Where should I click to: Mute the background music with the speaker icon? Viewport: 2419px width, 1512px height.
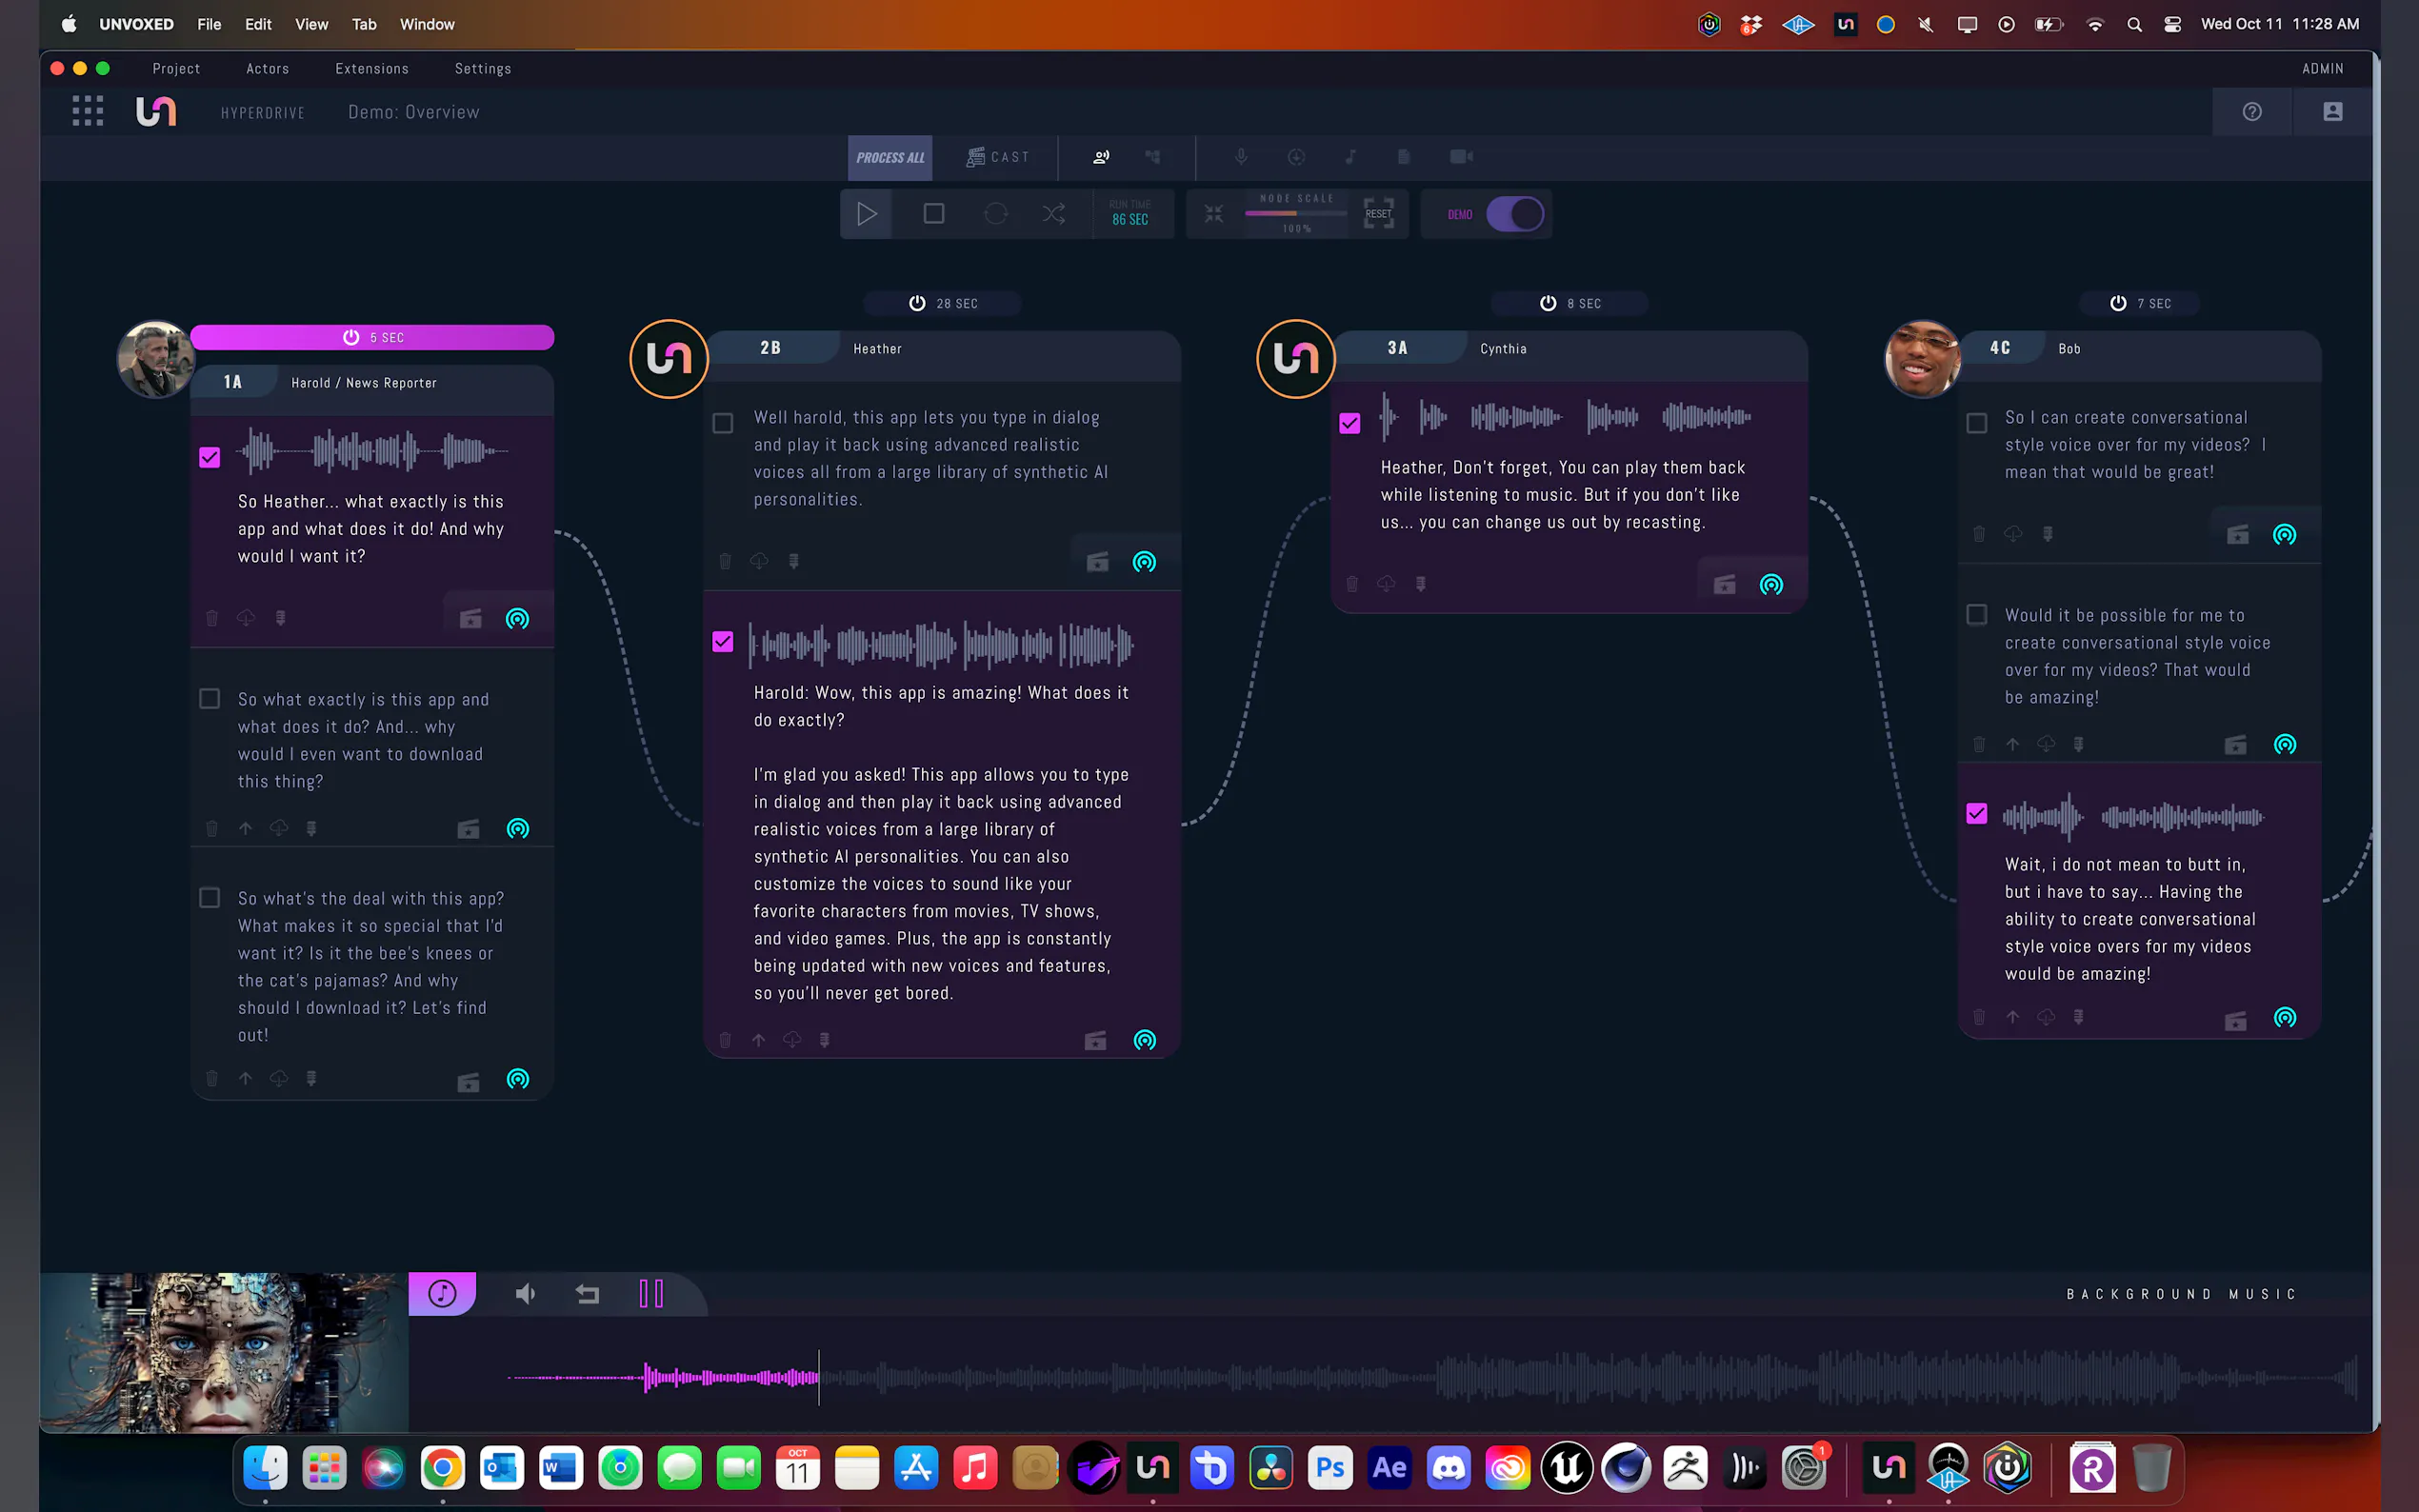tap(525, 1294)
